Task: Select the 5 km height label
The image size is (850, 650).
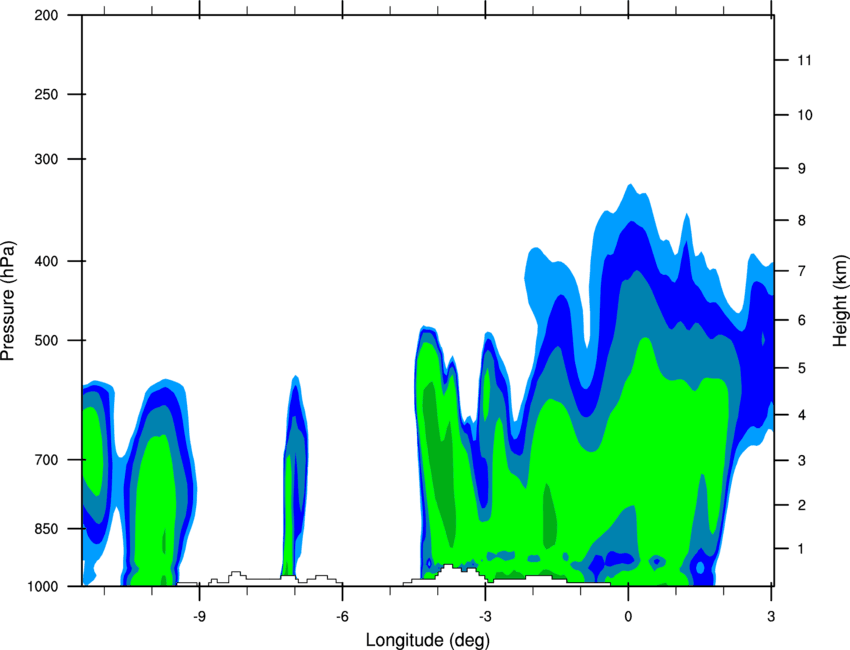Action: click(802, 368)
